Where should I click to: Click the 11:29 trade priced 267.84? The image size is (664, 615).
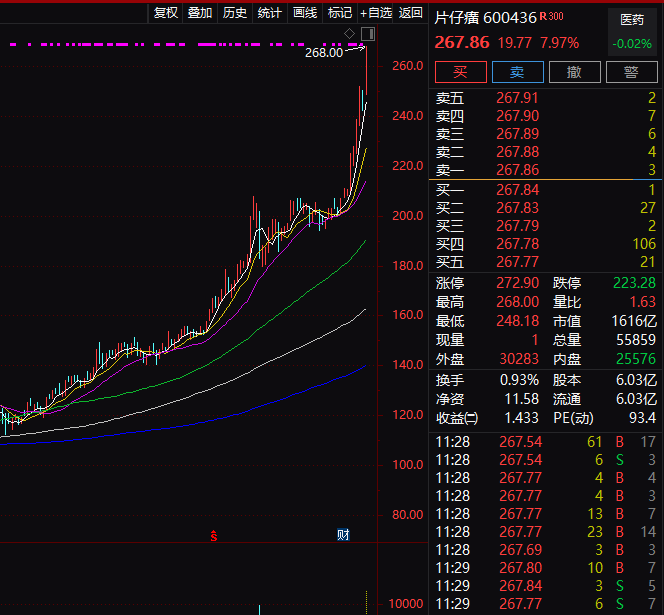coord(546,586)
